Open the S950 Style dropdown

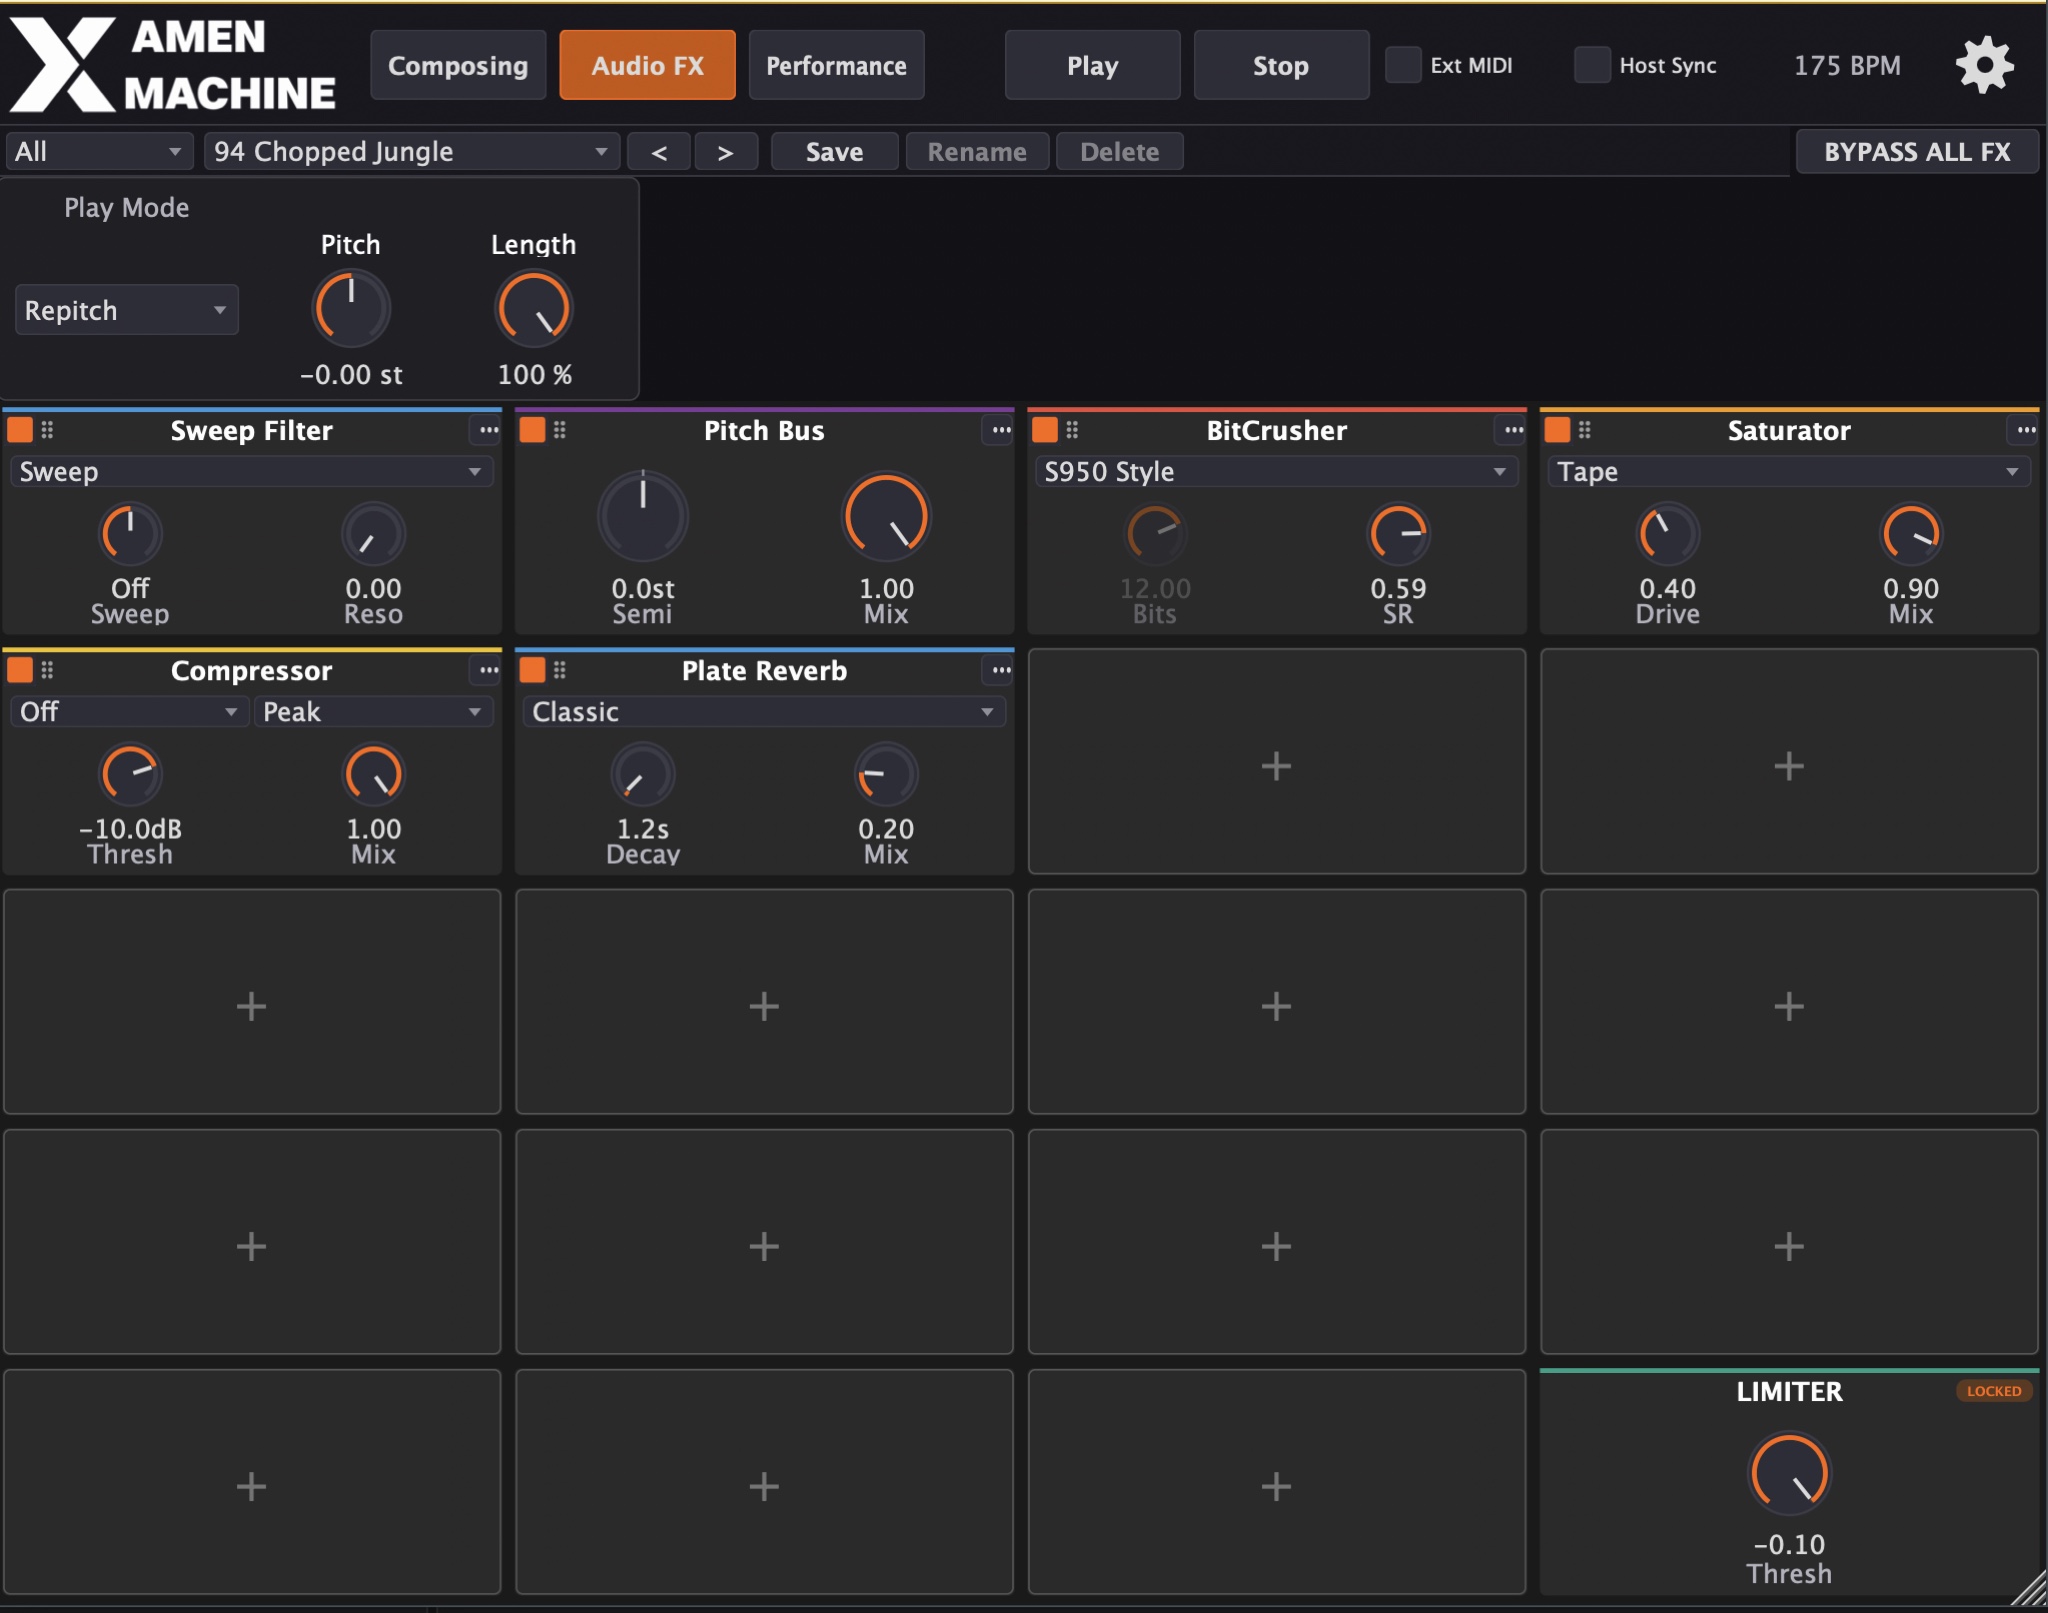click(1276, 472)
